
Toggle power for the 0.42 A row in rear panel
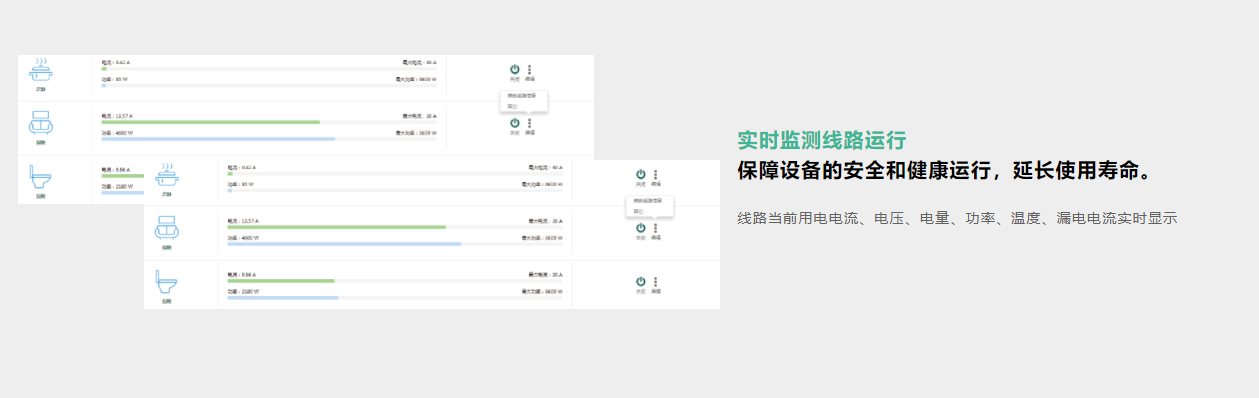(x=515, y=69)
